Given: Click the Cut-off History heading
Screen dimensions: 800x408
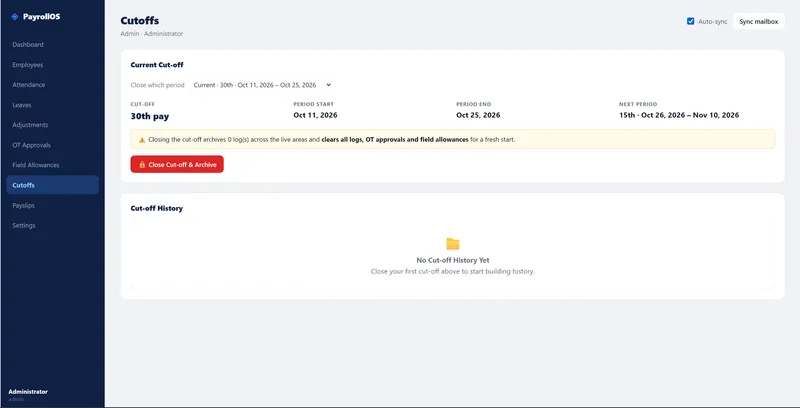Looking at the screenshot, I should [157, 209].
